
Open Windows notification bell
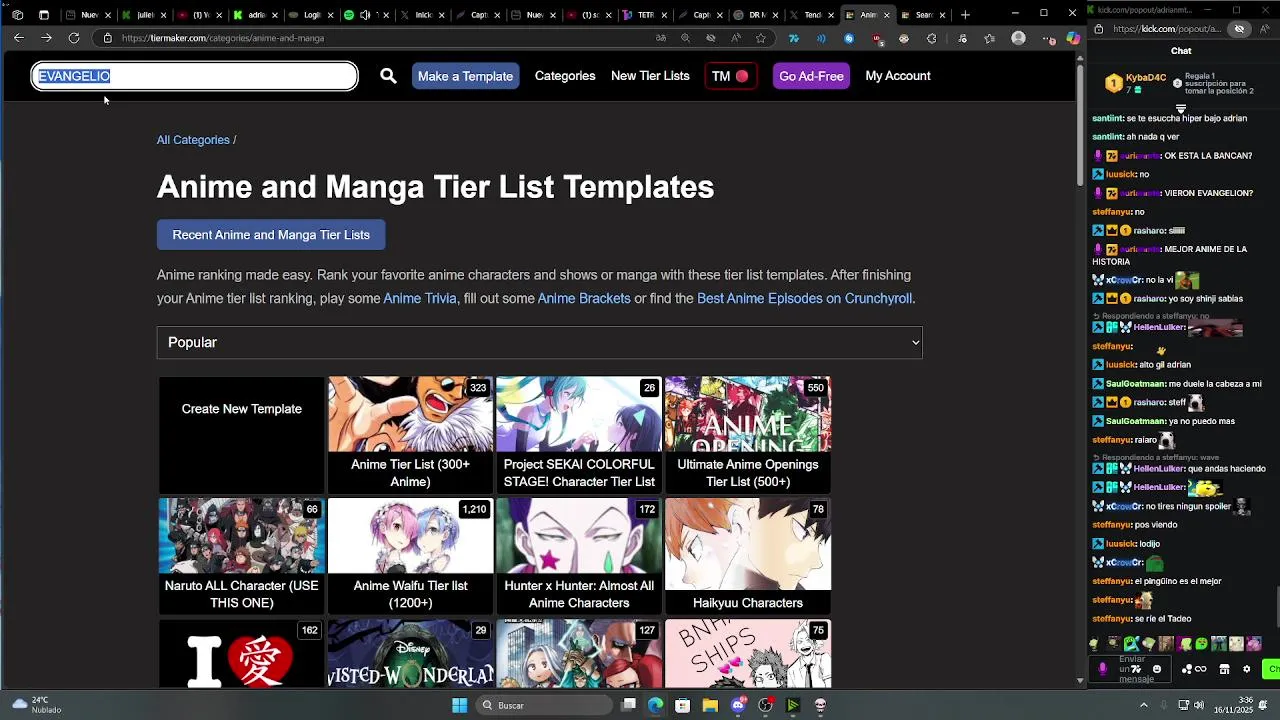pyautogui.click(x=1264, y=705)
